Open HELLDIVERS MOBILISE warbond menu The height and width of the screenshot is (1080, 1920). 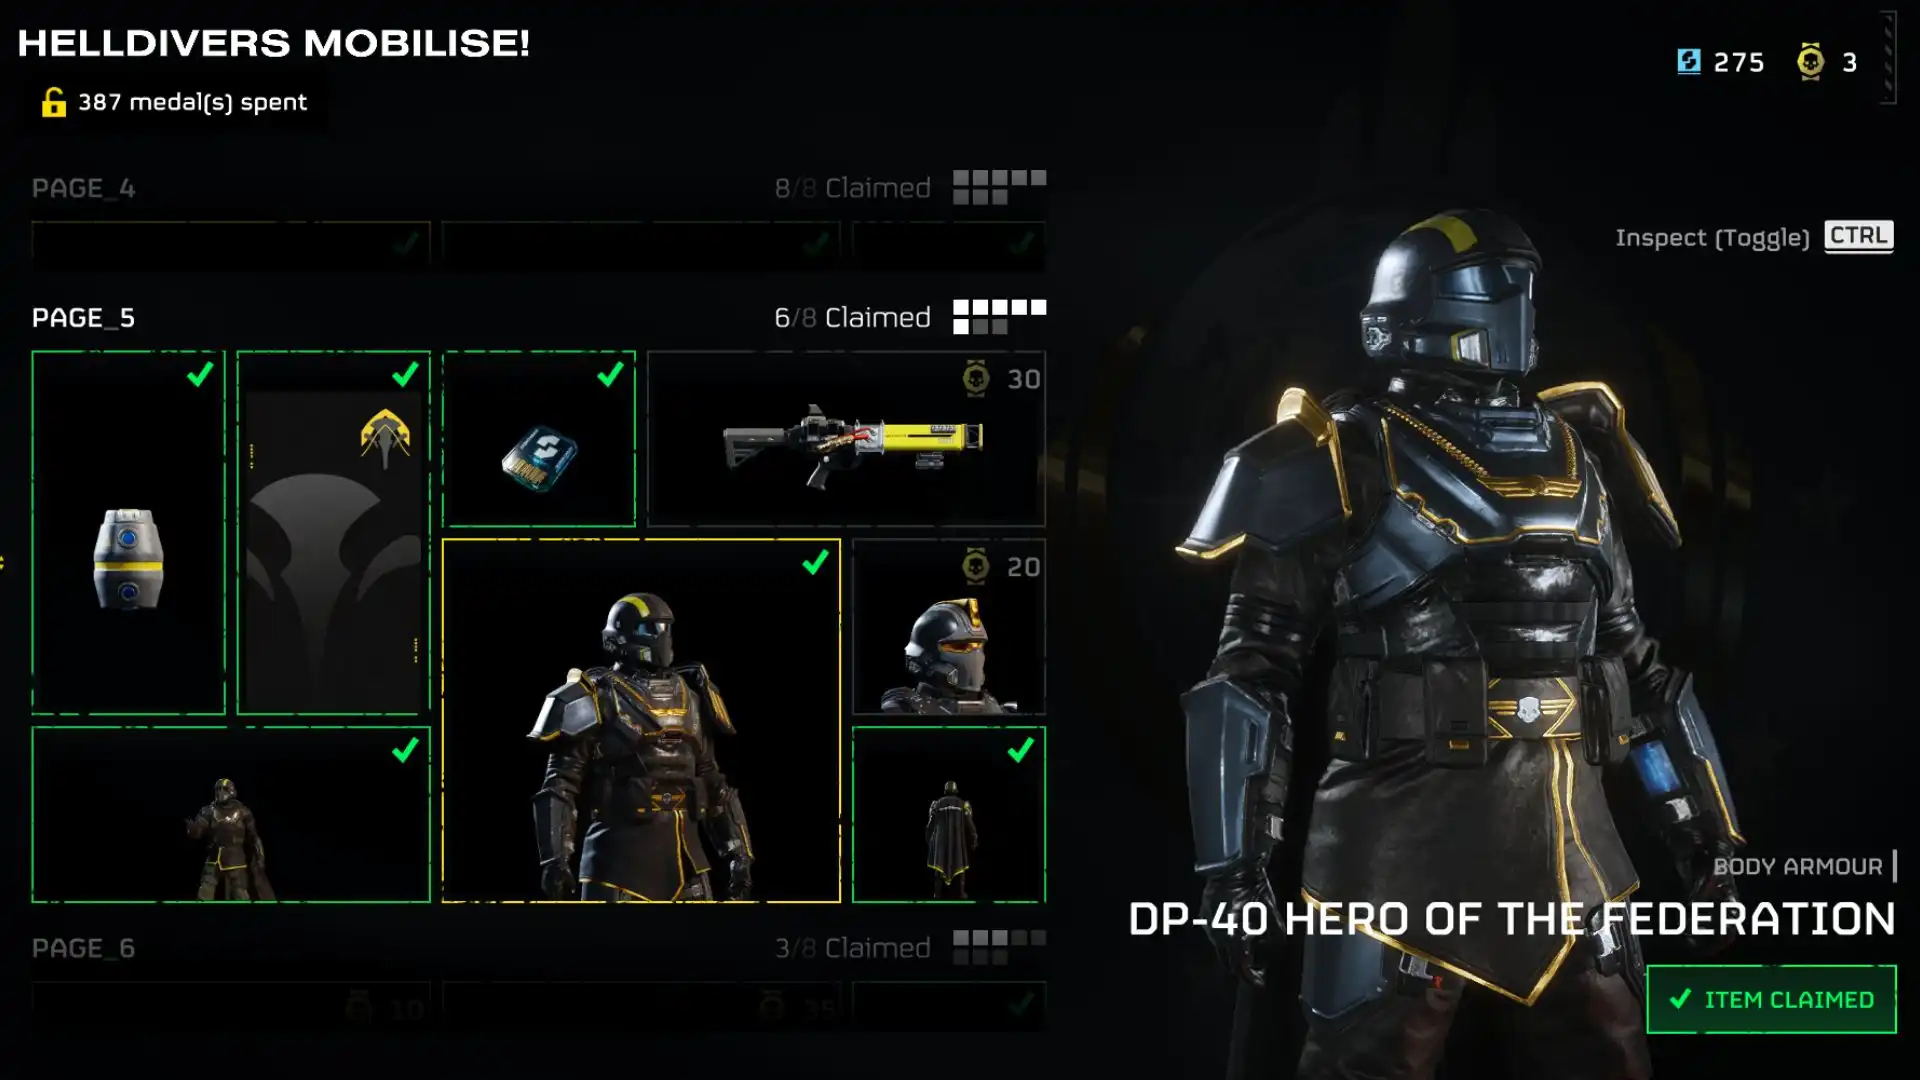(272, 44)
